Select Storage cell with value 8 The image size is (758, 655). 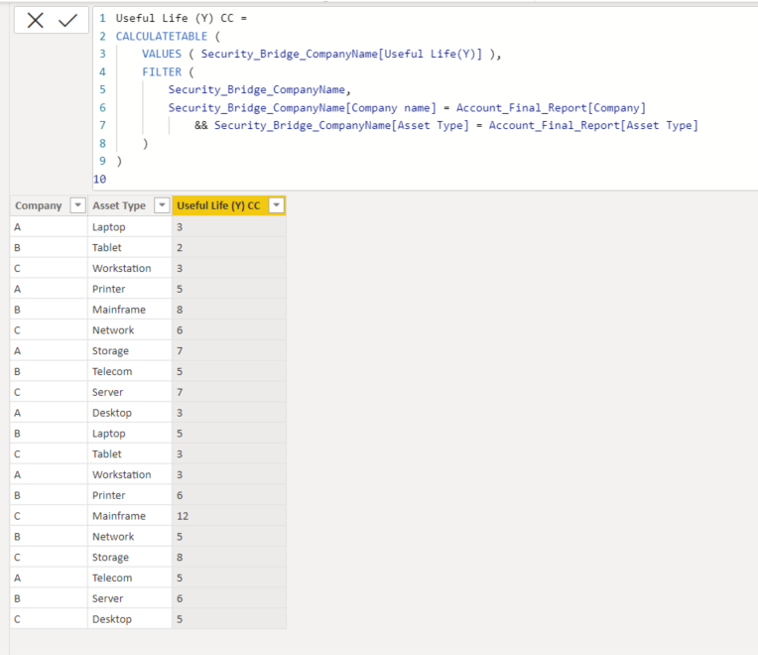pyautogui.click(x=130, y=557)
